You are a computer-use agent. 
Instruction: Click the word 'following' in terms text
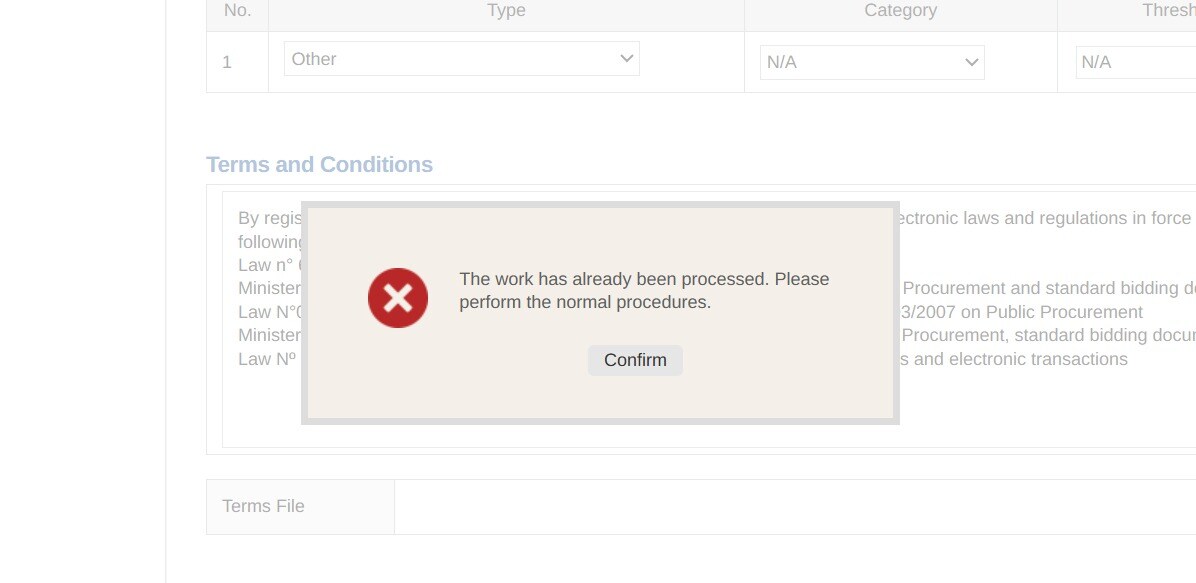pyautogui.click(x=270, y=242)
